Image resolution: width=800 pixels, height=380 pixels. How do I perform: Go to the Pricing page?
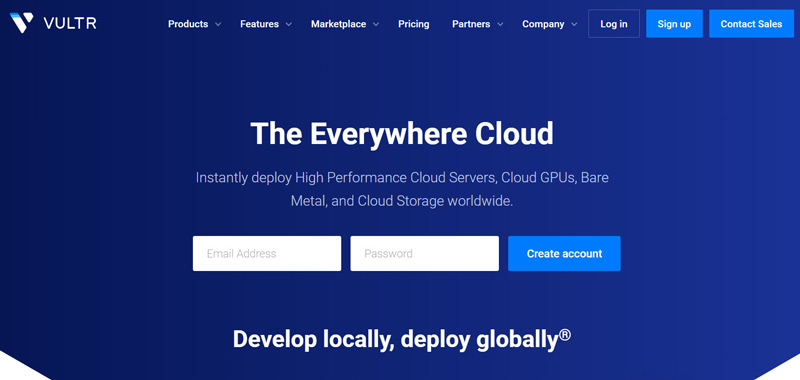coord(414,24)
